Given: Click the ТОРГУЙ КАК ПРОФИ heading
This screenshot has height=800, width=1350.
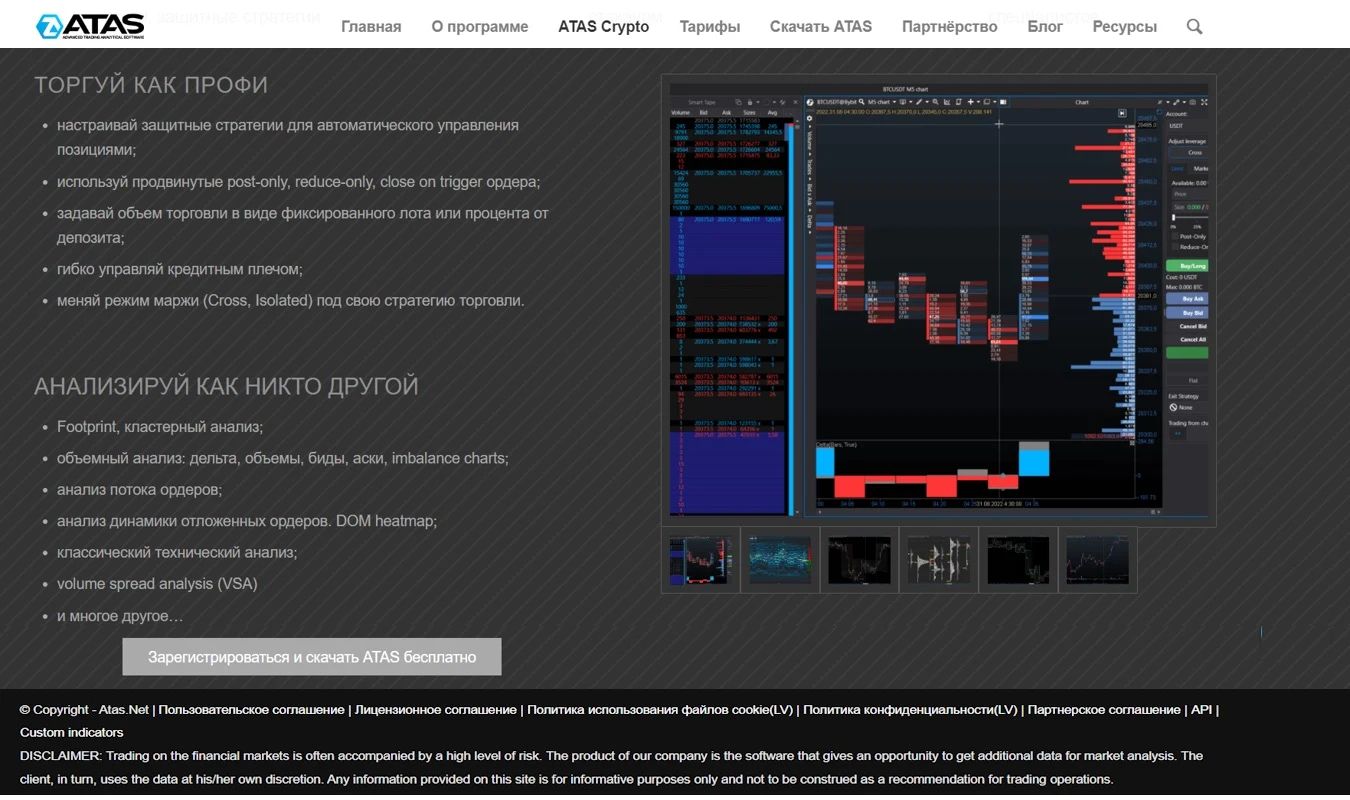Looking at the screenshot, I should (x=151, y=85).
